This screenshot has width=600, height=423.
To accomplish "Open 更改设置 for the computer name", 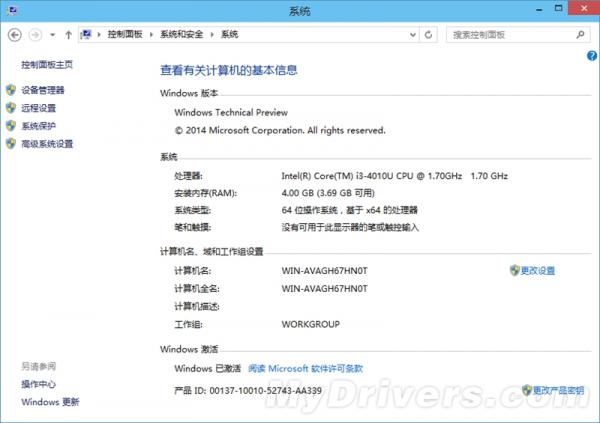I will pos(537,270).
